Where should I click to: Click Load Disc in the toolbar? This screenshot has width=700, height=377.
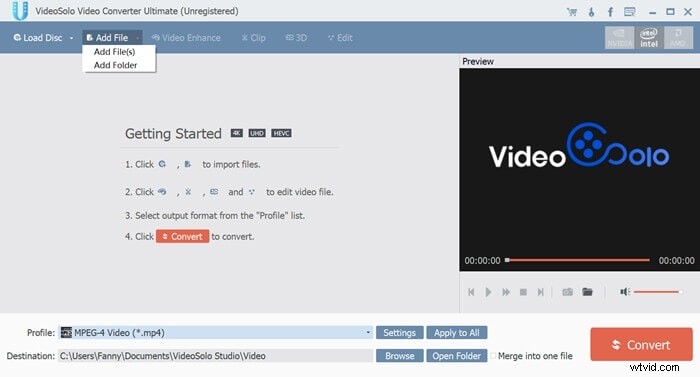tap(38, 38)
